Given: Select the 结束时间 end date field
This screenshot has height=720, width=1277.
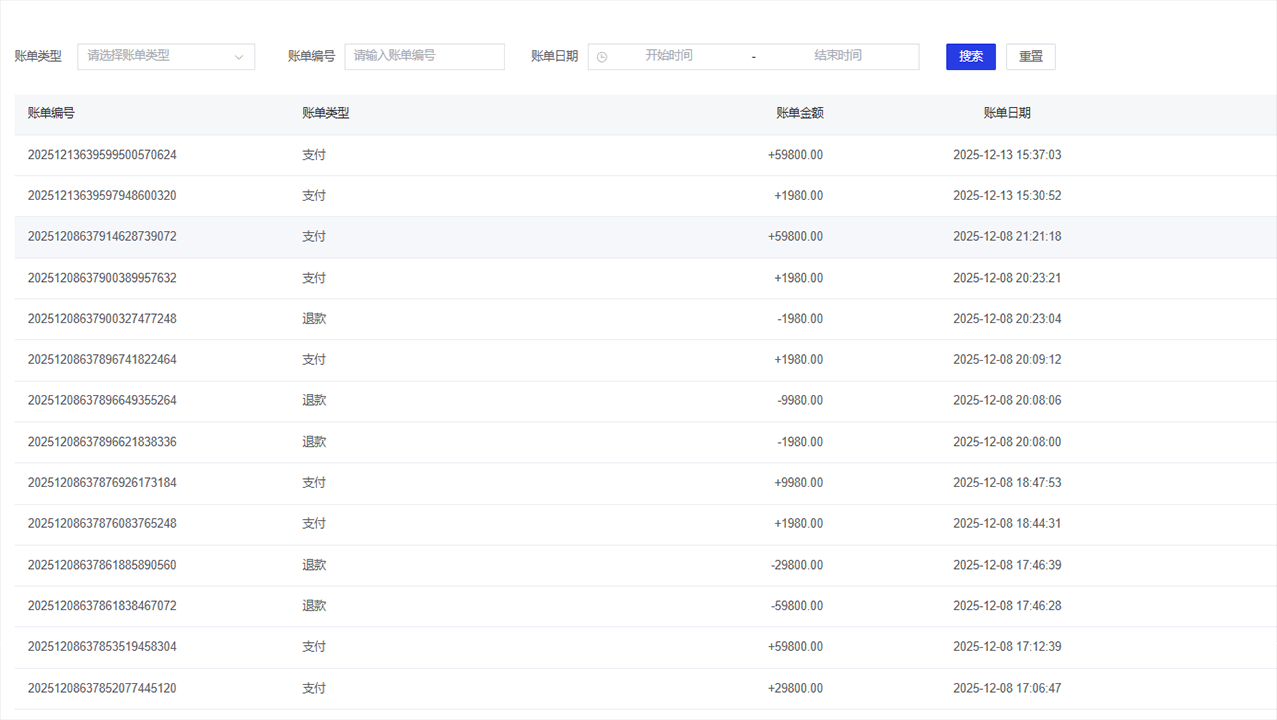Looking at the screenshot, I should [837, 56].
